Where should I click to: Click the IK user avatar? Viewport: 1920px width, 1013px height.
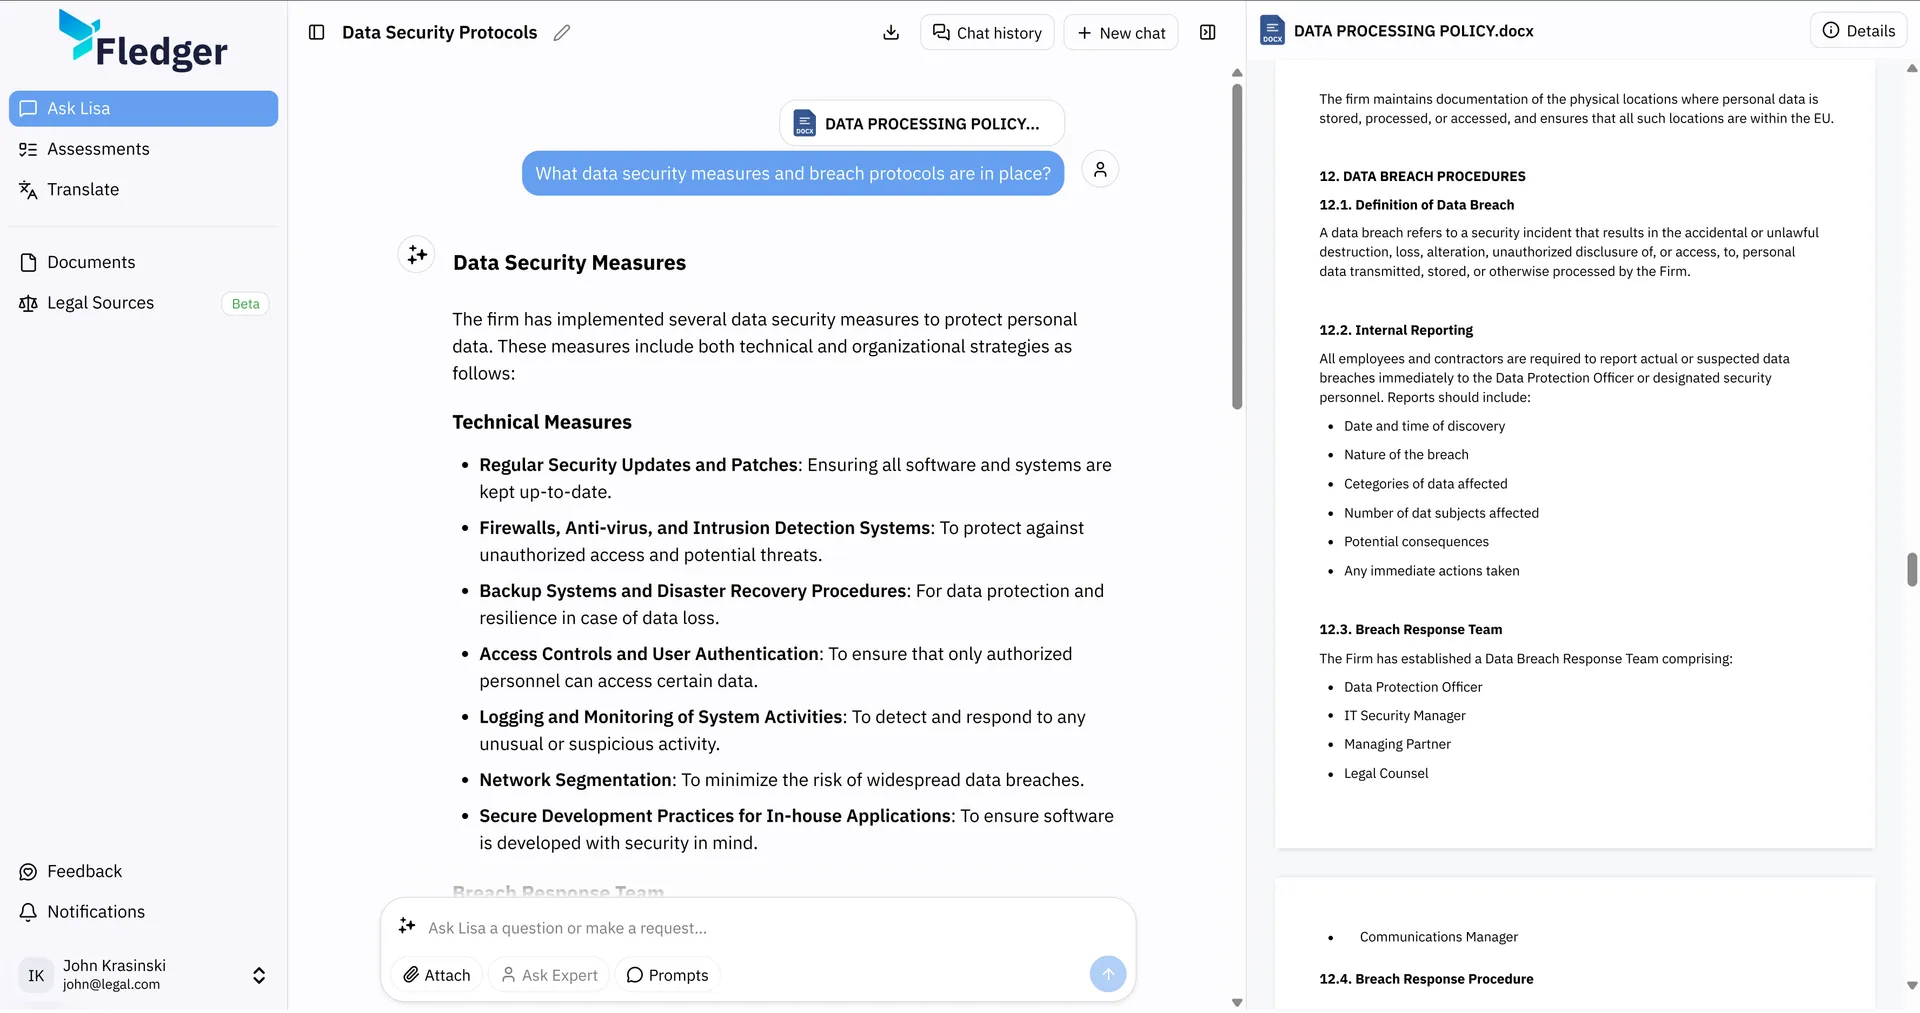click(36, 975)
